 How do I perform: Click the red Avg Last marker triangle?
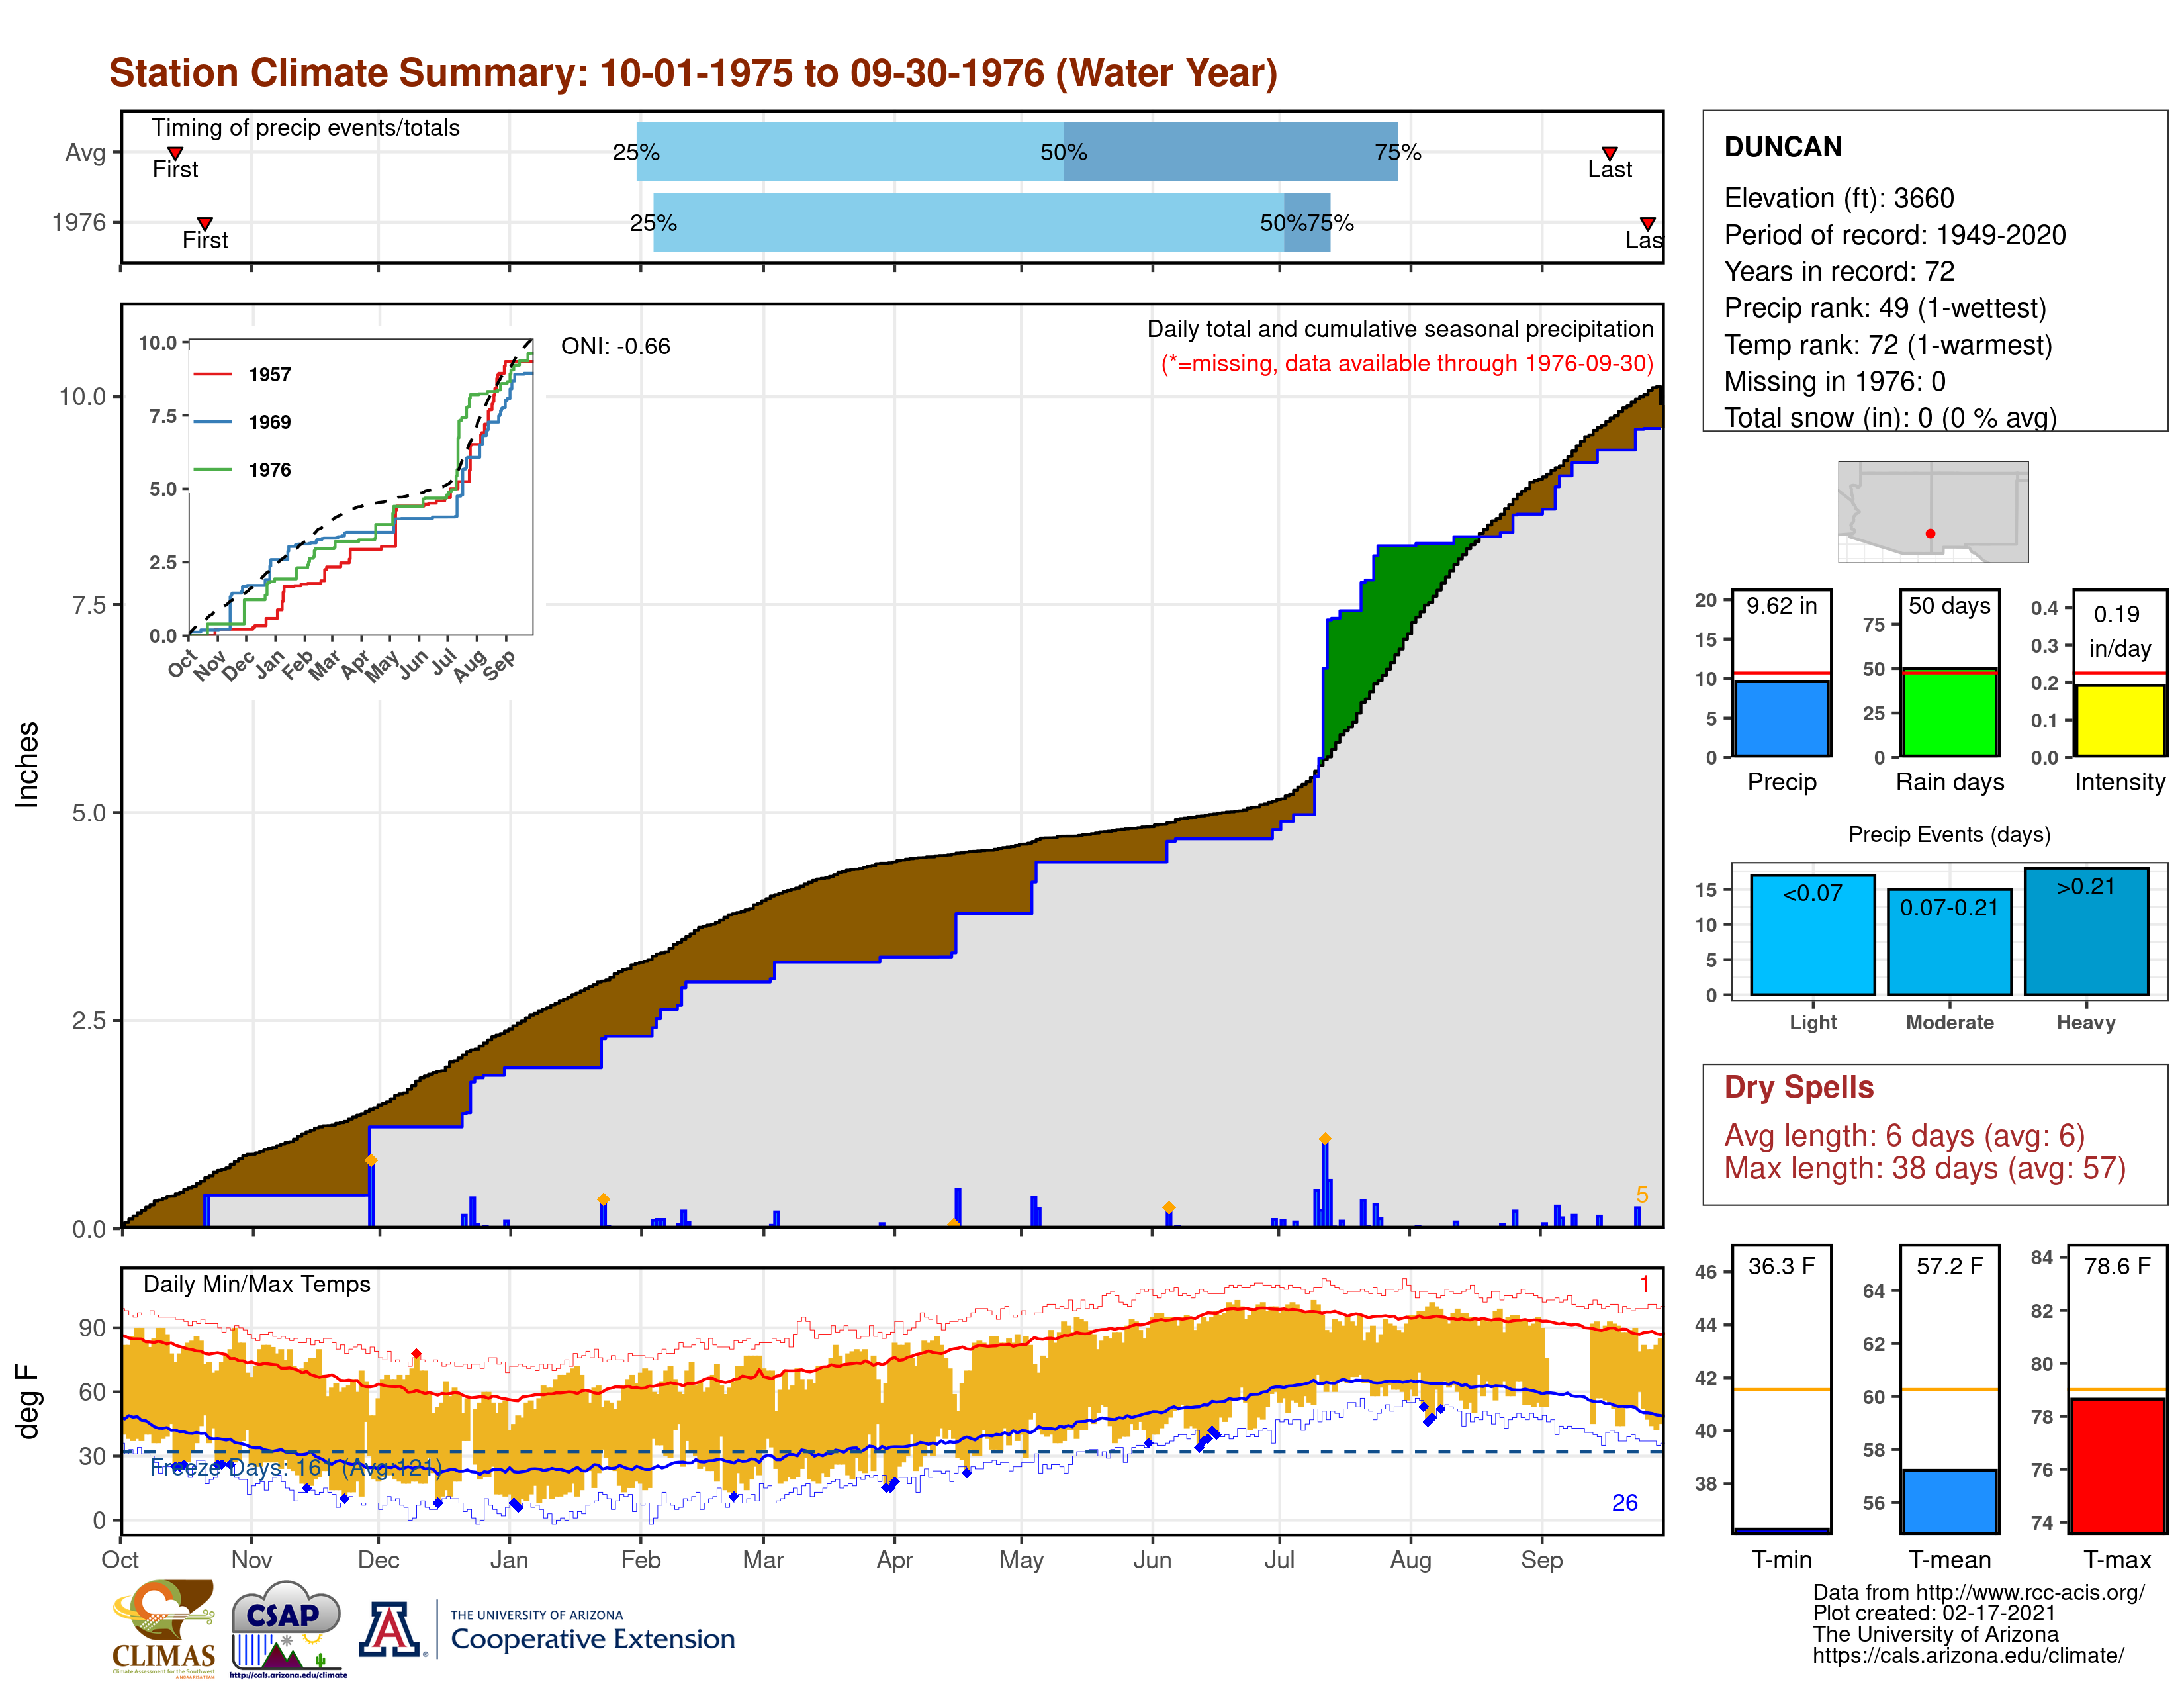pyautogui.click(x=1609, y=153)
